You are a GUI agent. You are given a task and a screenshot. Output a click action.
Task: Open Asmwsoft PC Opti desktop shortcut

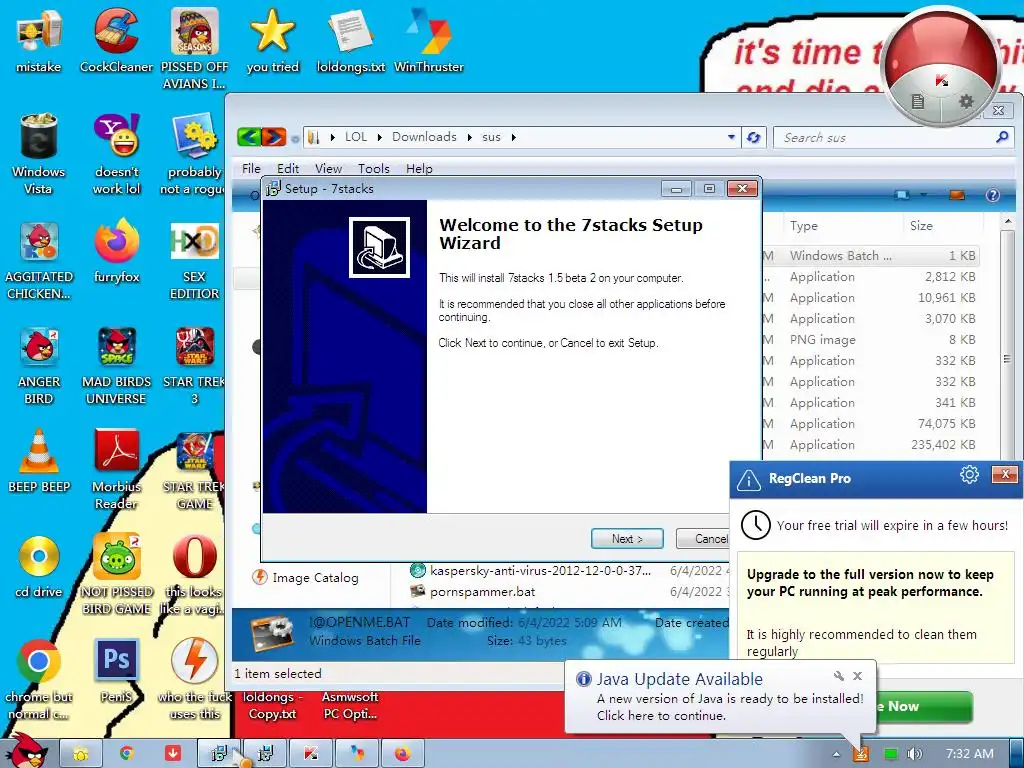pyautogui.click(x=350, y=705)
